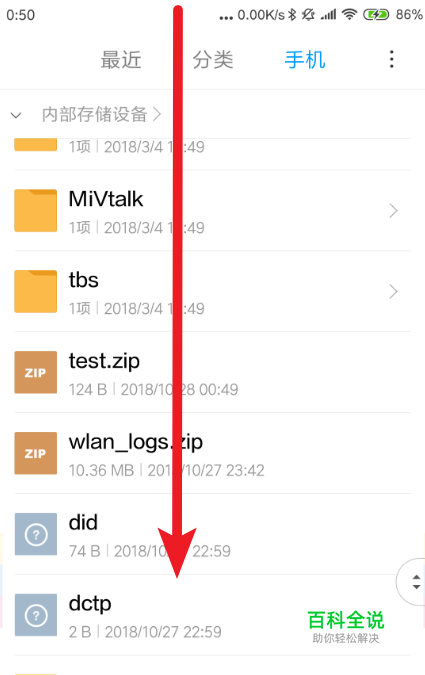
Task: Switch to the 分类 tab
Action: [x=213, y=59]
